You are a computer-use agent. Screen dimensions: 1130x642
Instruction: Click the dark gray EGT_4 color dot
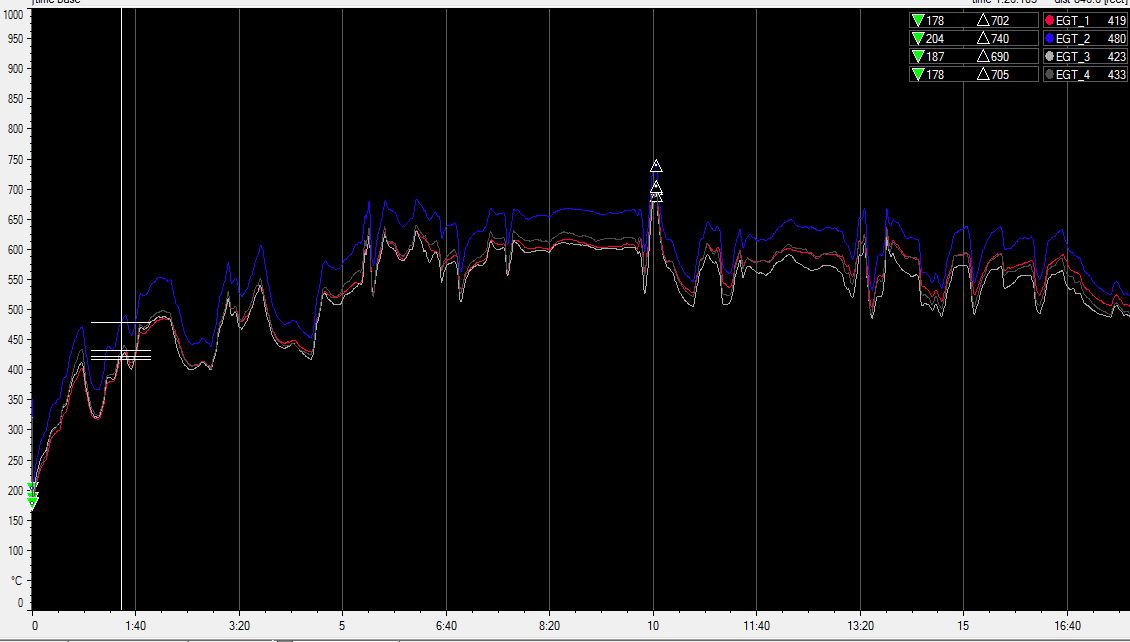1049,75
